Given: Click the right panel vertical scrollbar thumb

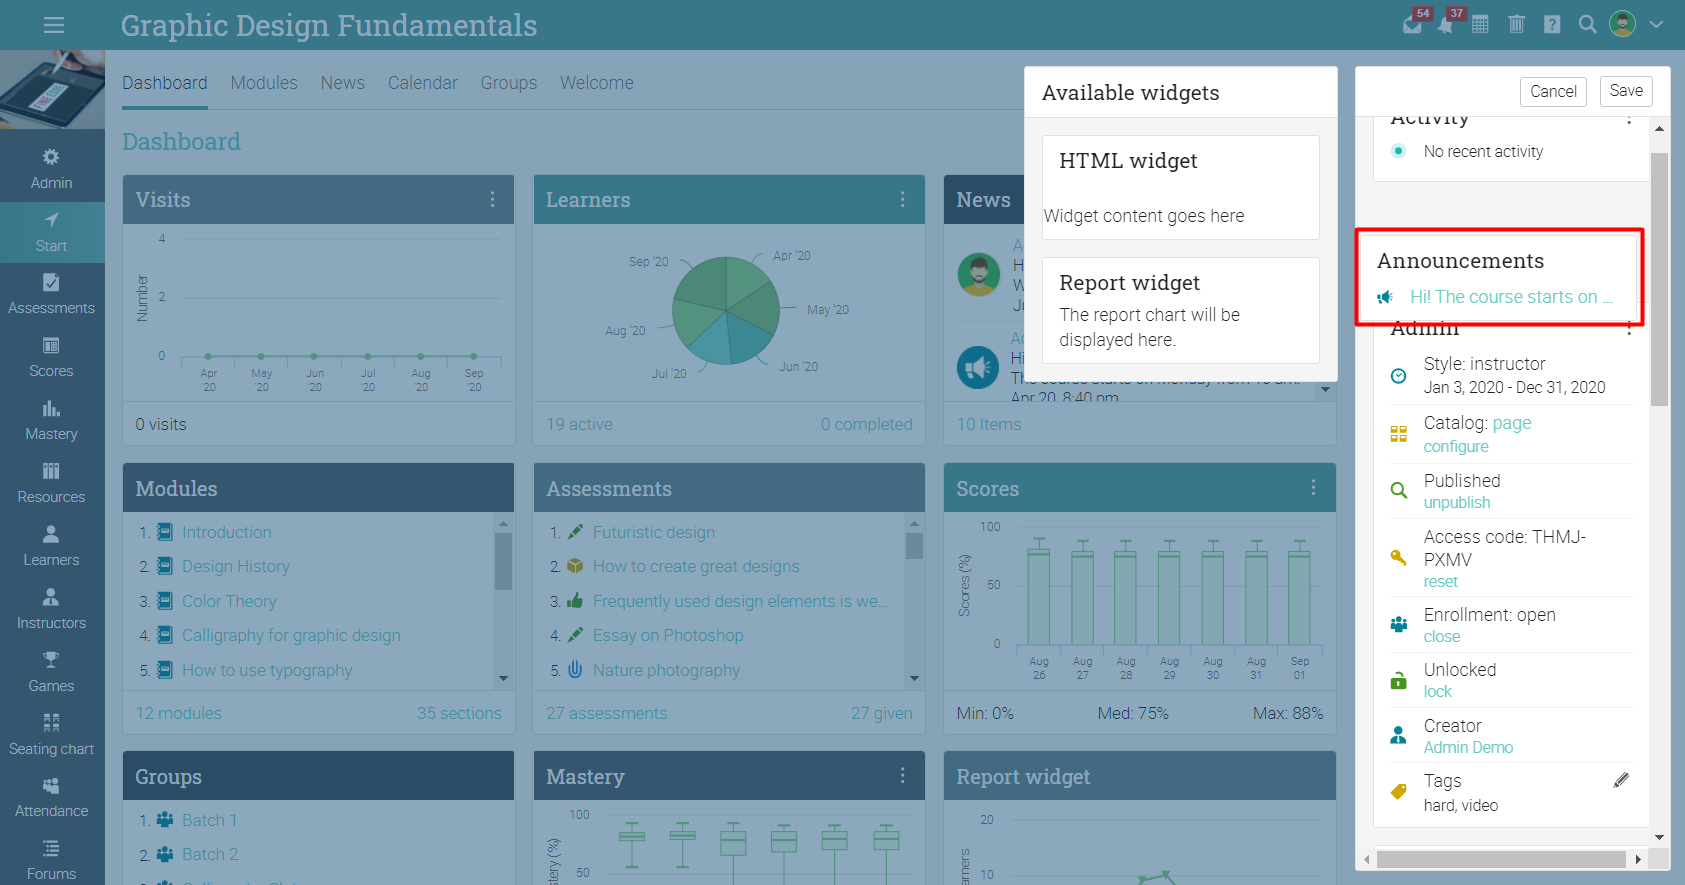Looking at the screenshot, I should point(1659,279).
